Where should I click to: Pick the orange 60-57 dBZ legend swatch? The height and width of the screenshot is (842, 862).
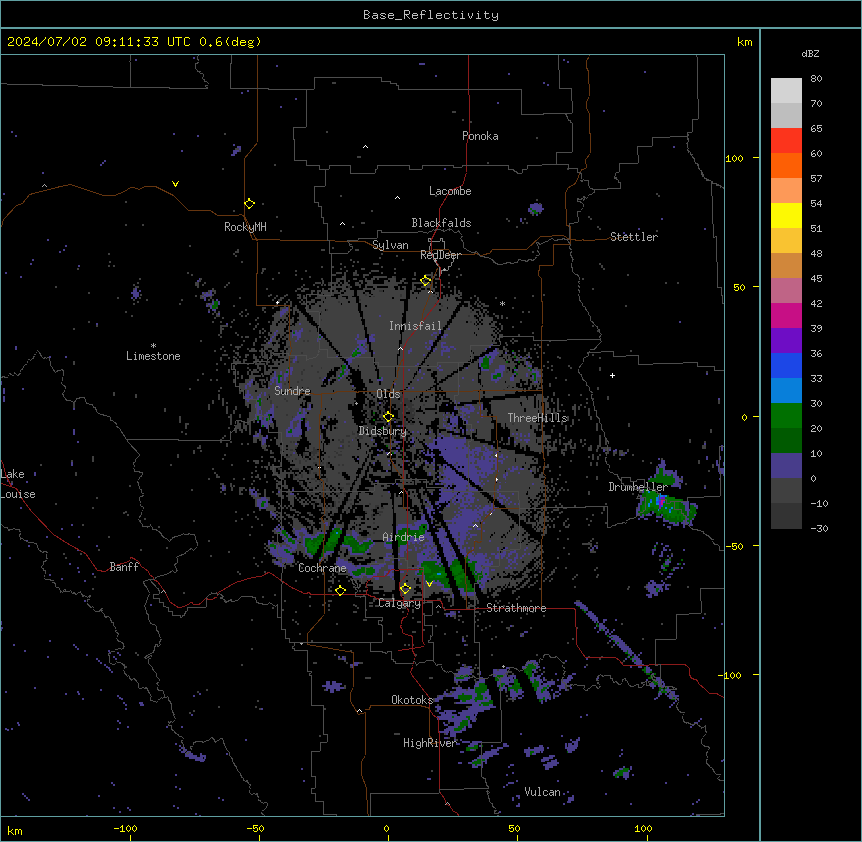(786, 165)
